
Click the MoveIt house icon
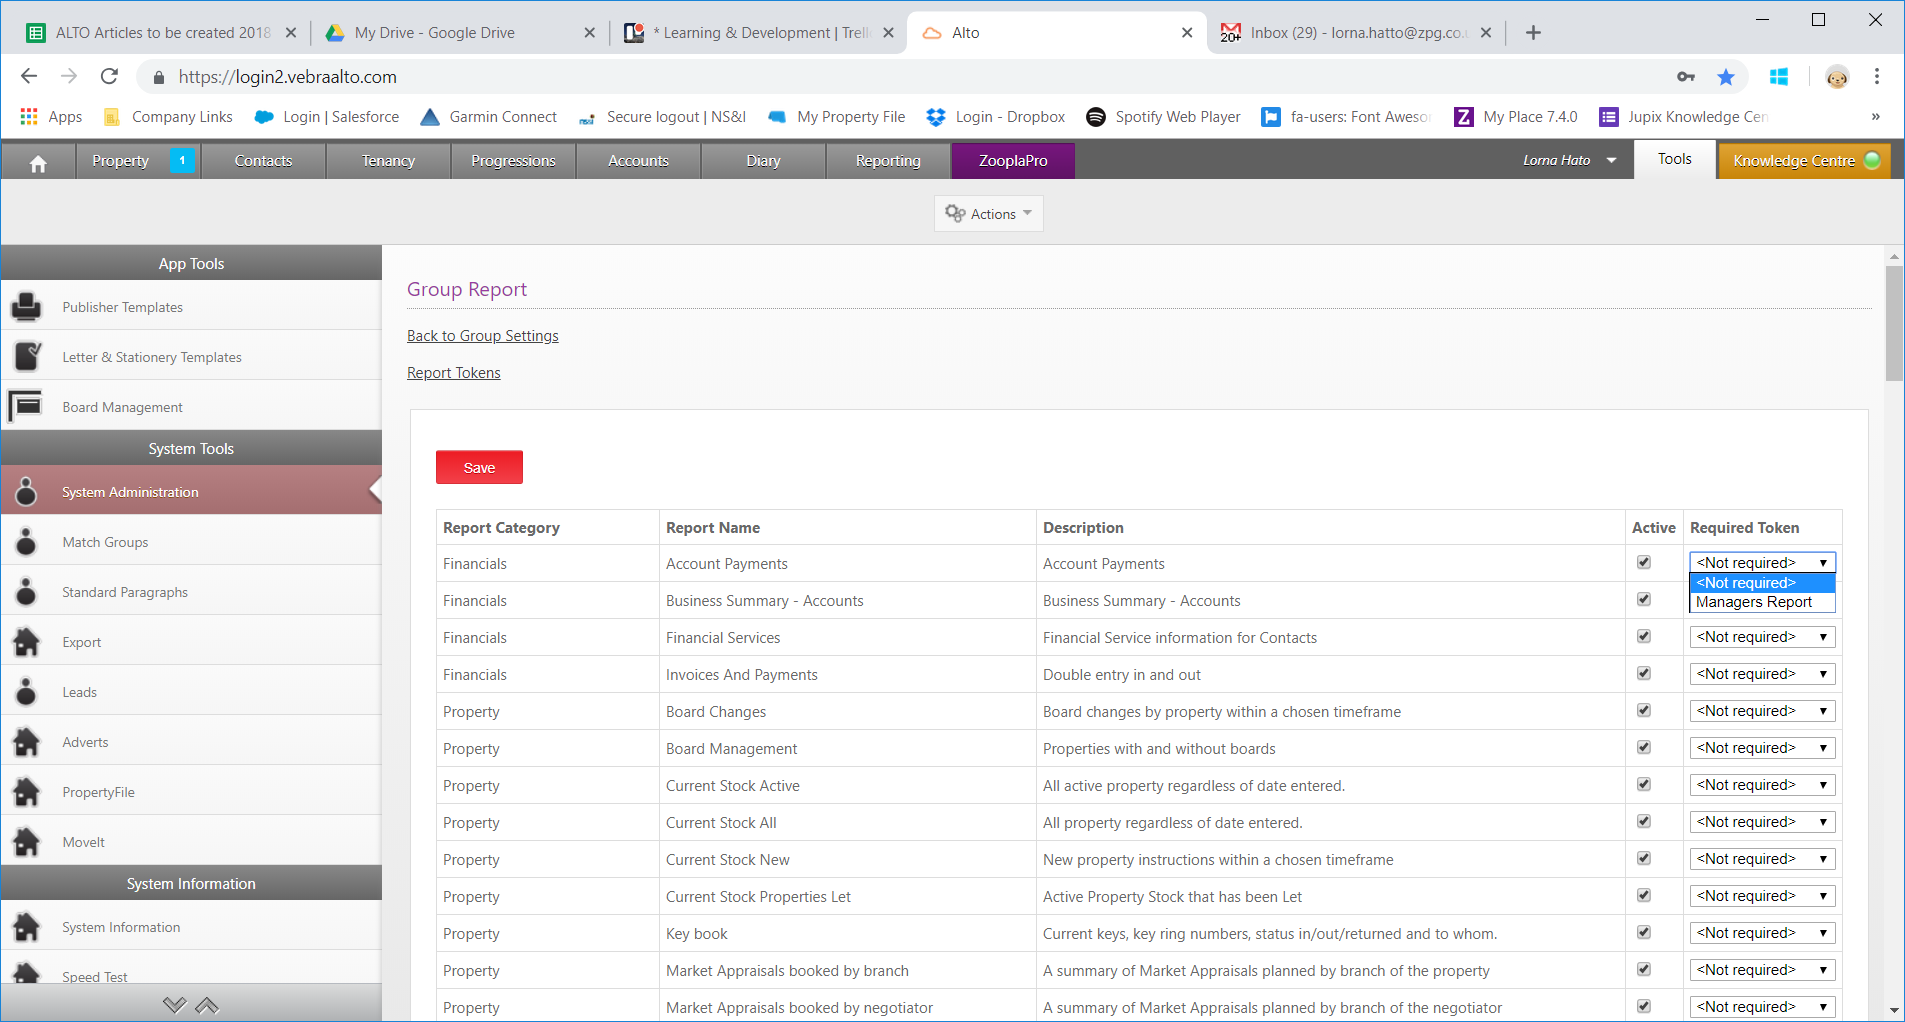coord(26,841)
